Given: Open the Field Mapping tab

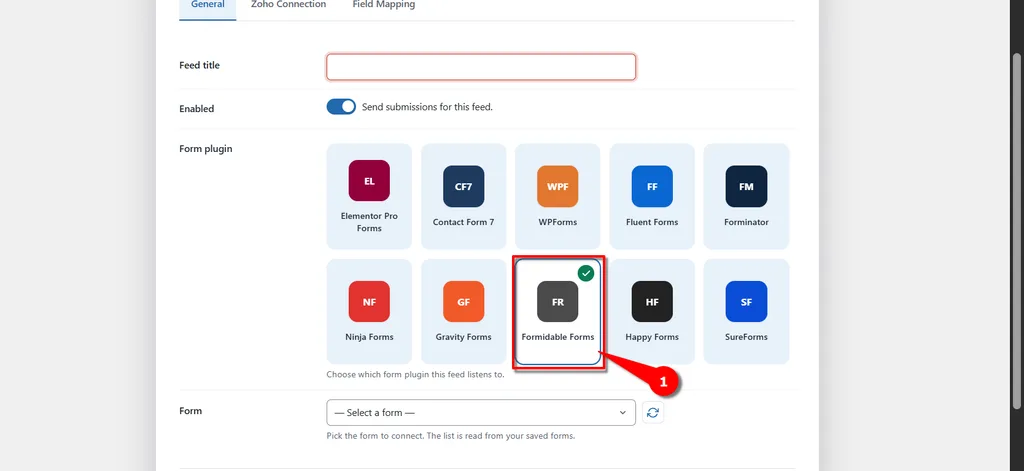Looking at the screenshot, I should (383, 5).
